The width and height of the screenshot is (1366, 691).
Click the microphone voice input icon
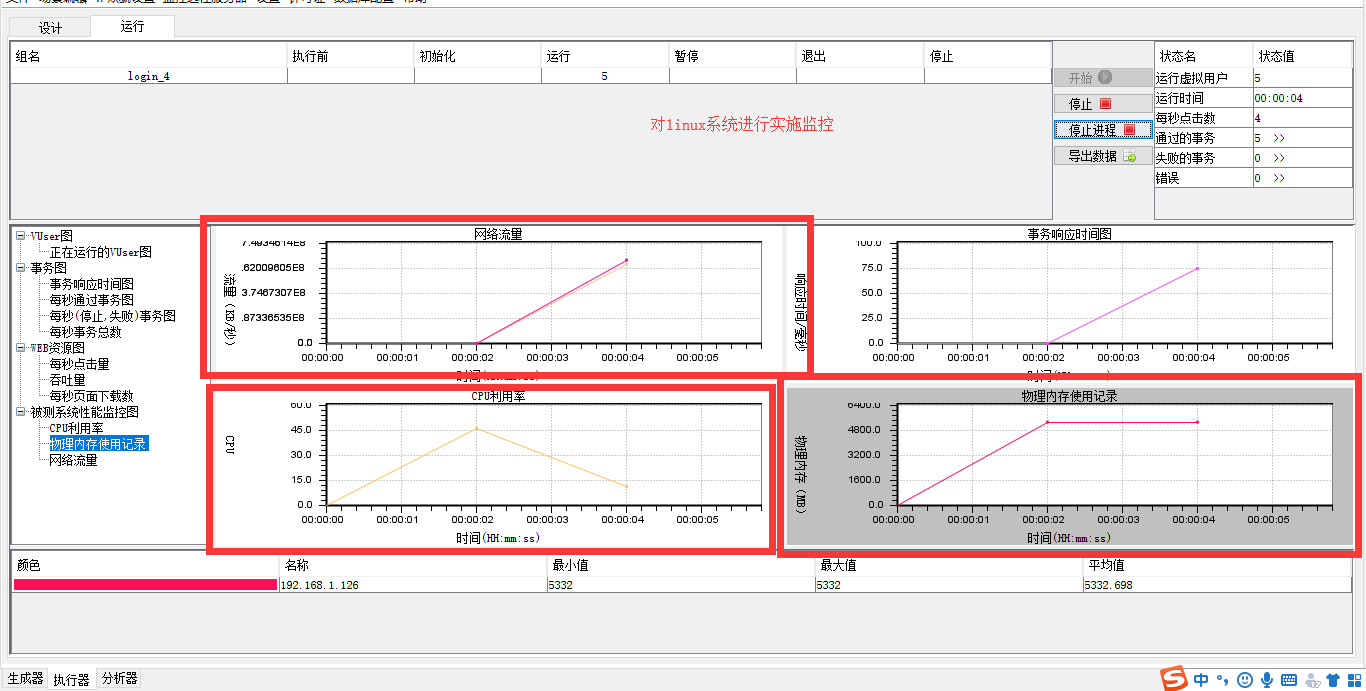[x=1267, y=680]
